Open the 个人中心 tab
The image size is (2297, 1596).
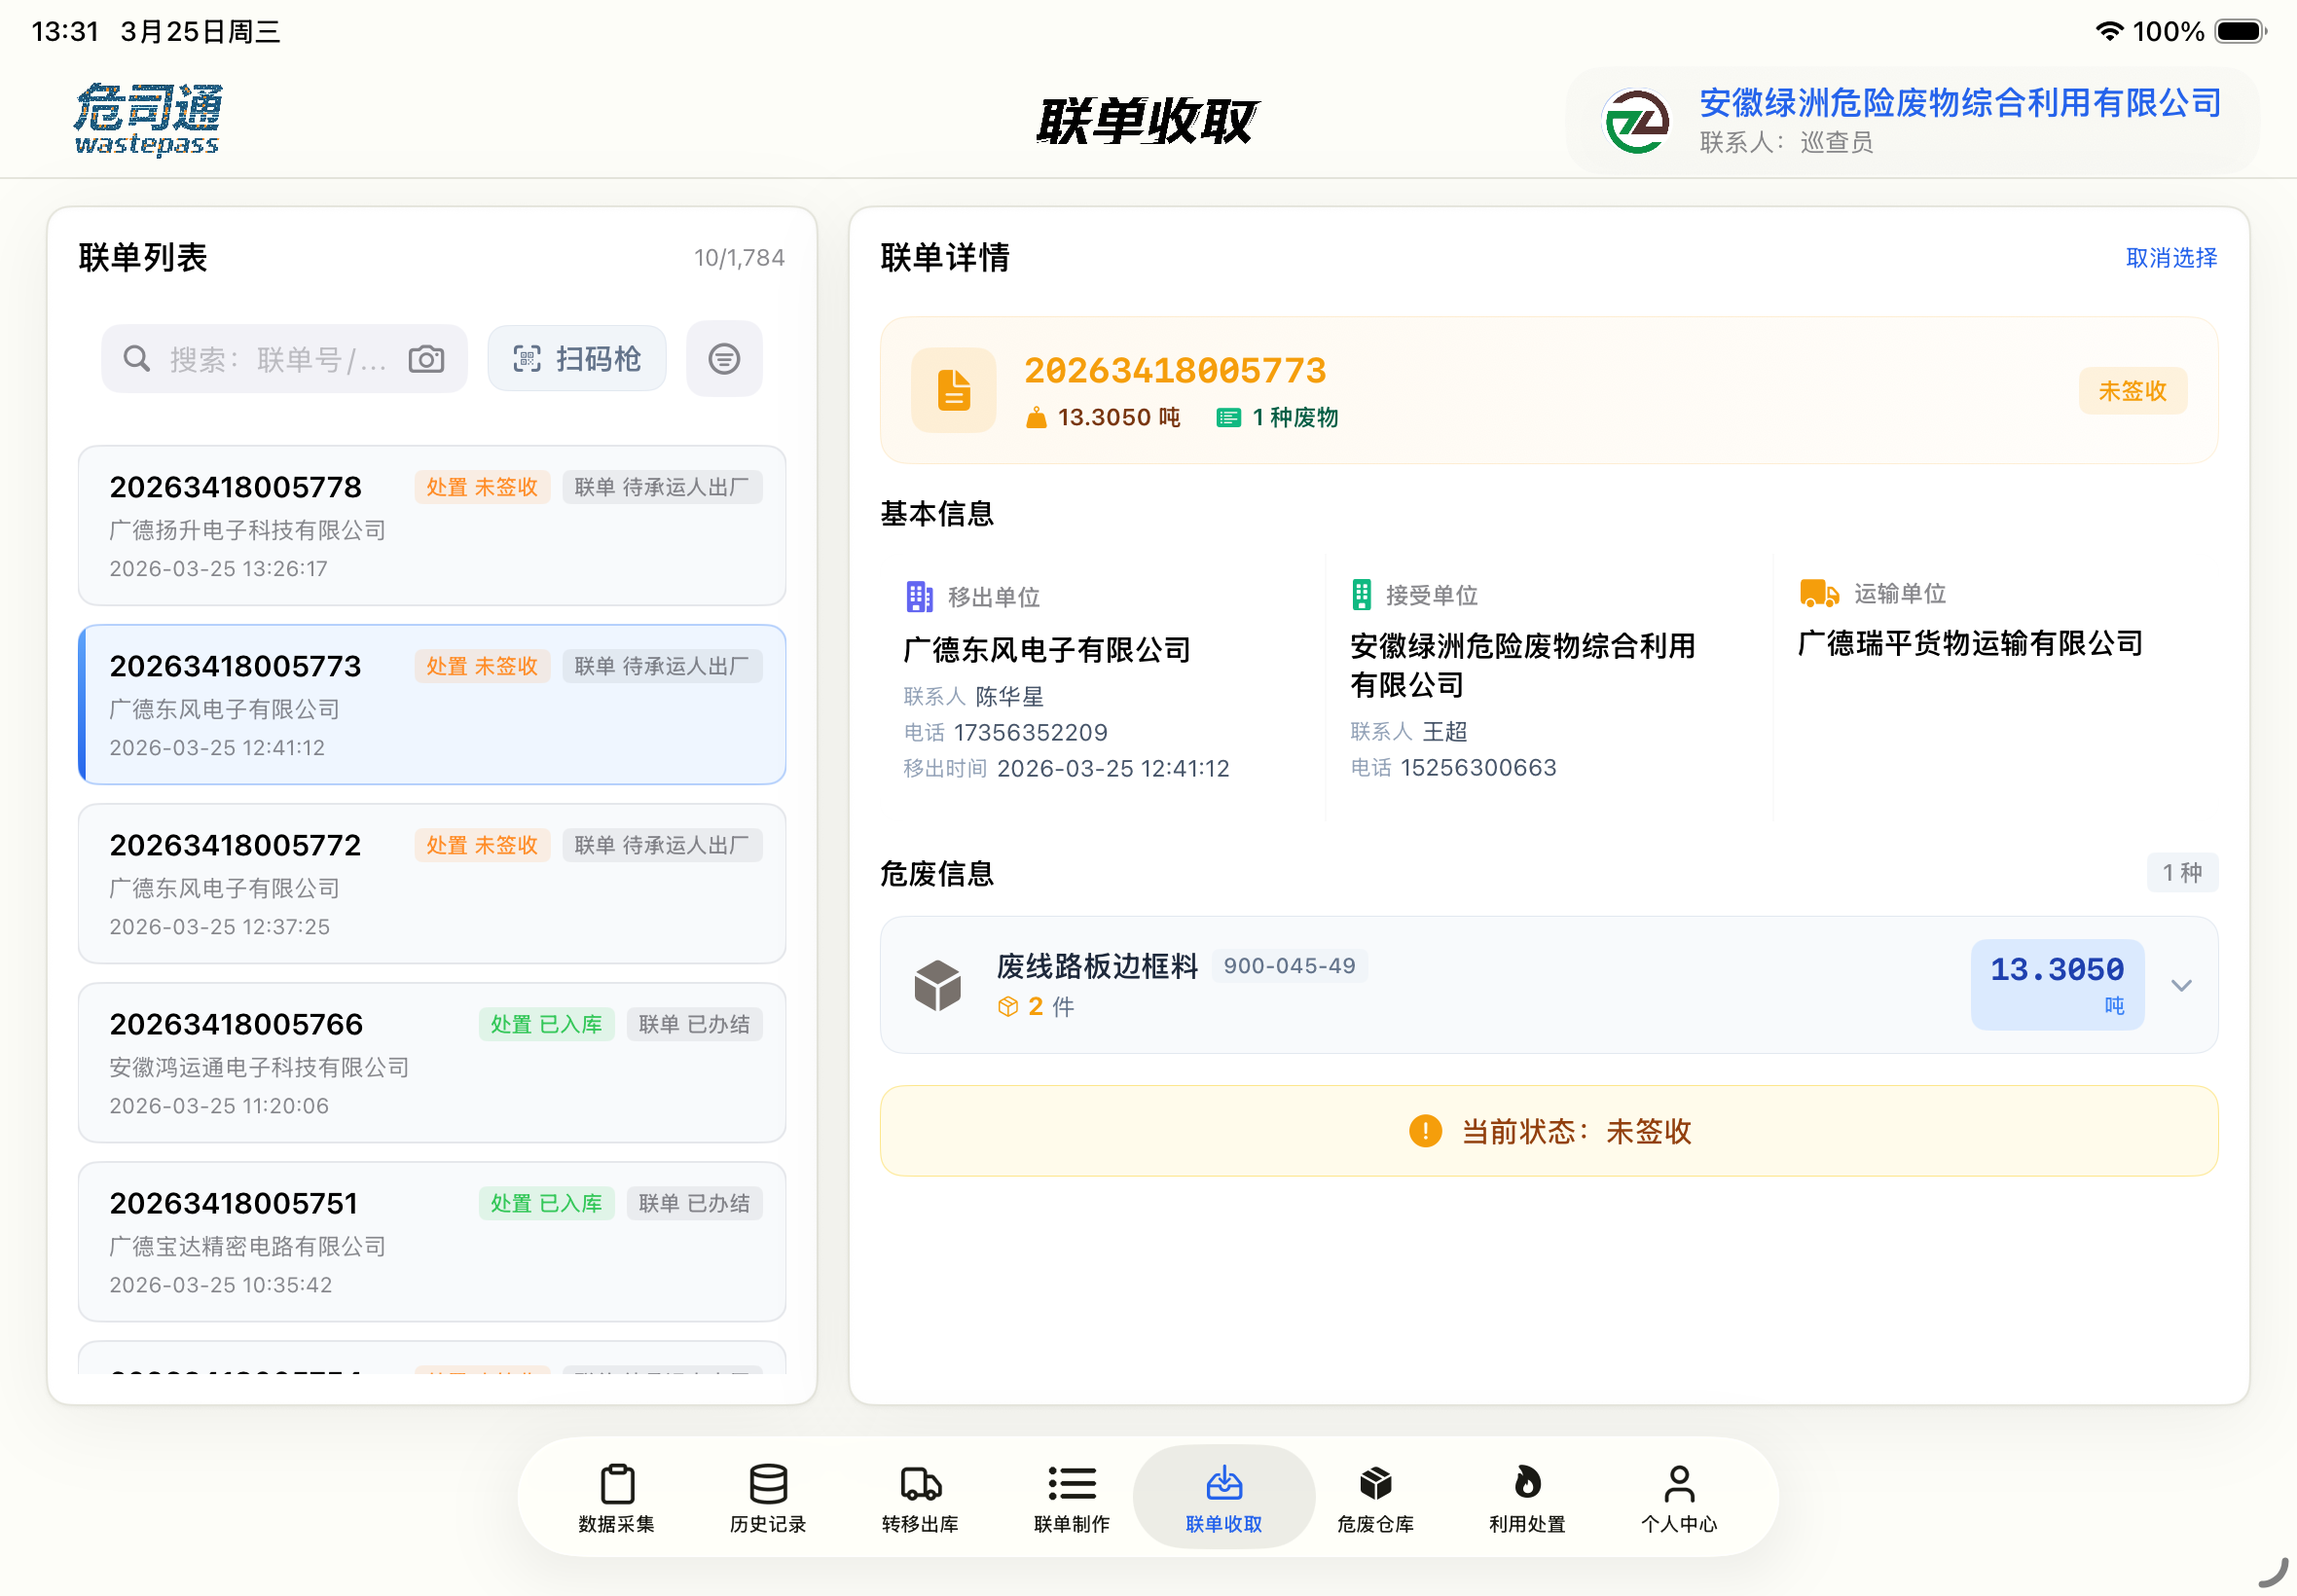(1680, 1497)
